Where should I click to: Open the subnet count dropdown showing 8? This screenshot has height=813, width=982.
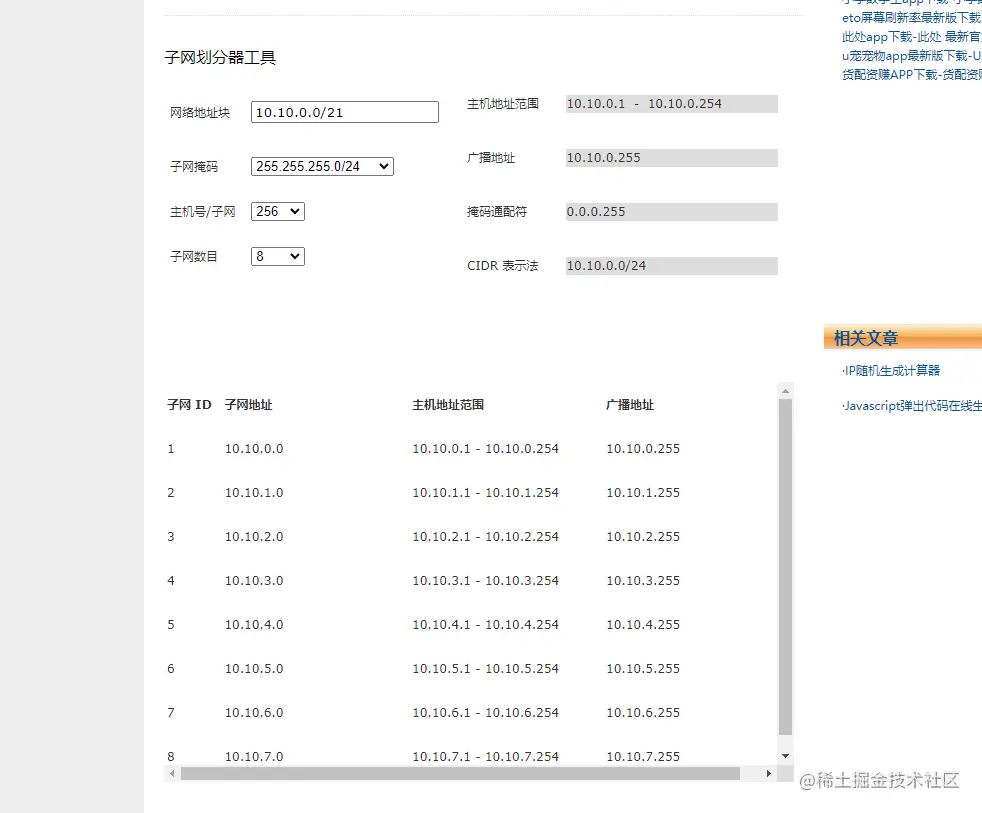tap(277, 257)
